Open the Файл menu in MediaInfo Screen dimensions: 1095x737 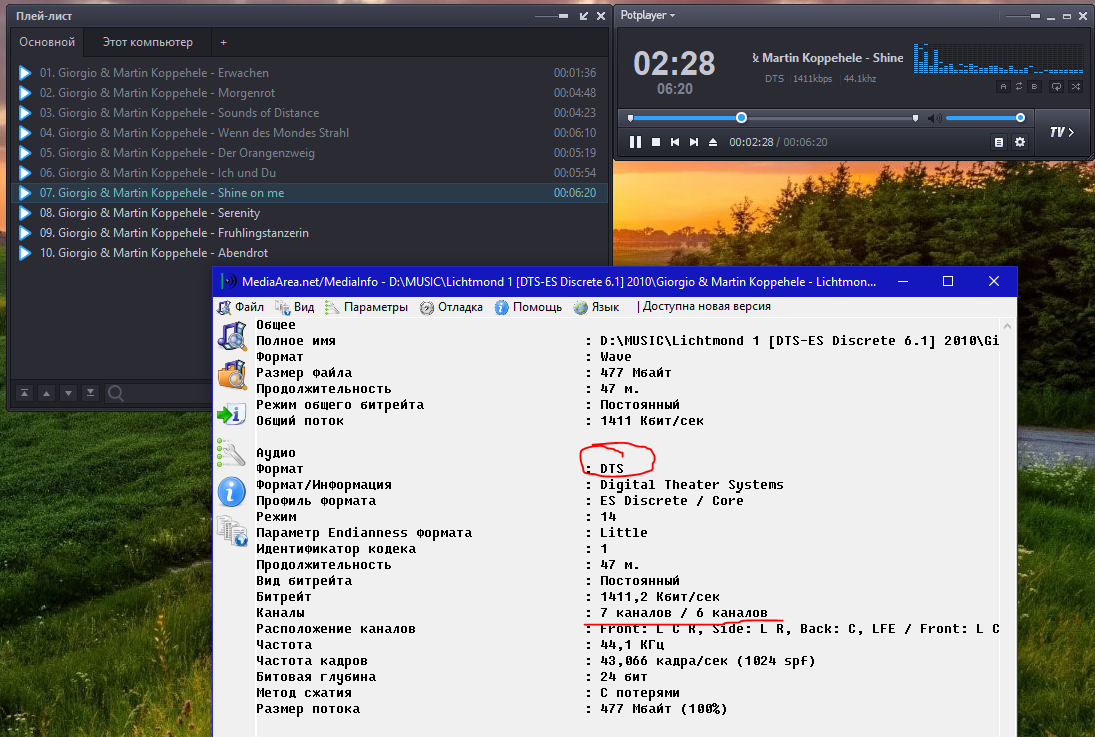pos(241,307)
